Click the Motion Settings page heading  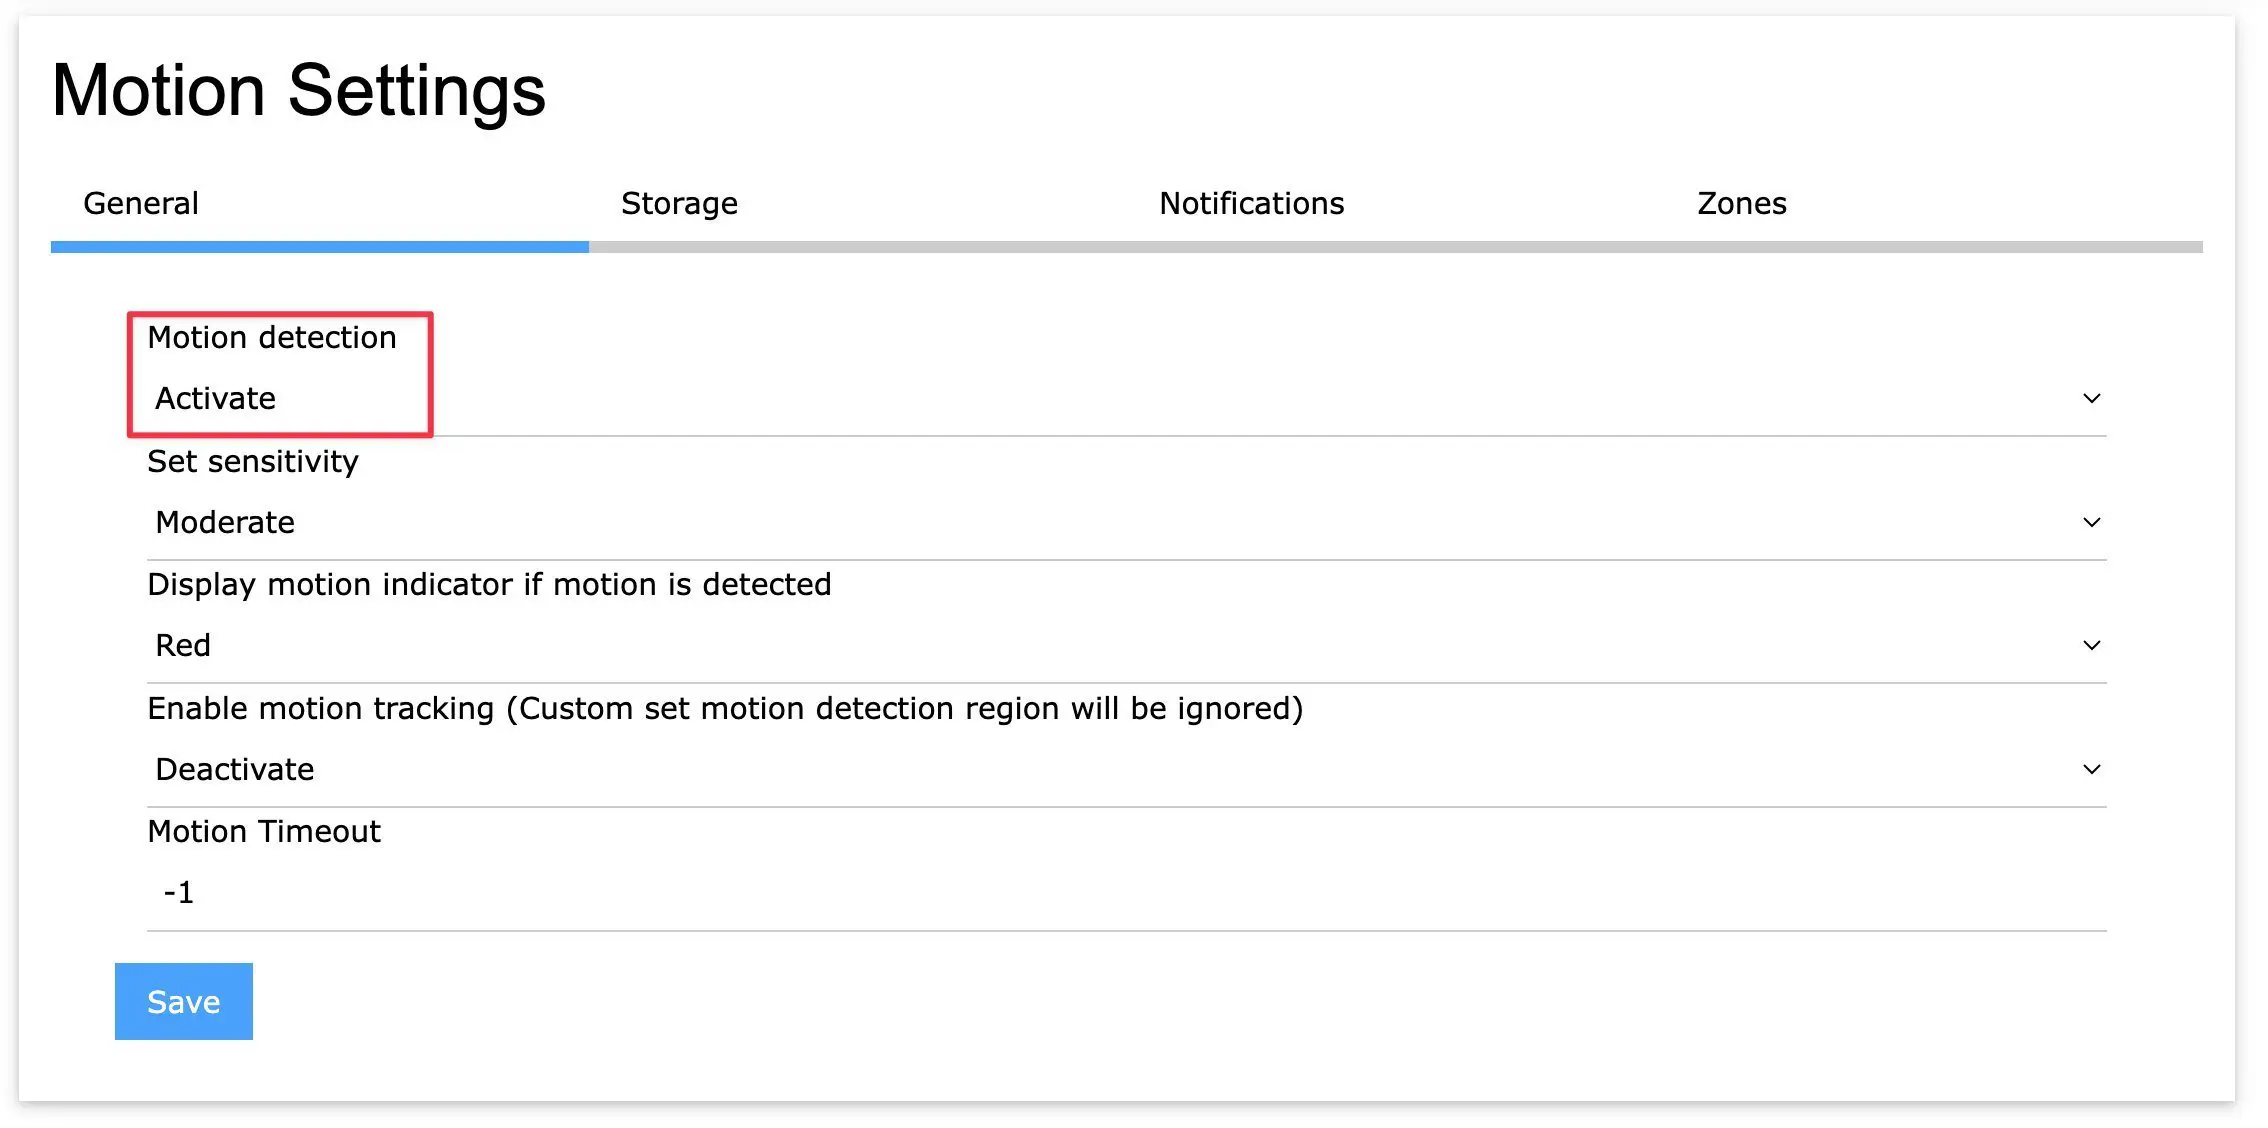[x=298, y=91]
